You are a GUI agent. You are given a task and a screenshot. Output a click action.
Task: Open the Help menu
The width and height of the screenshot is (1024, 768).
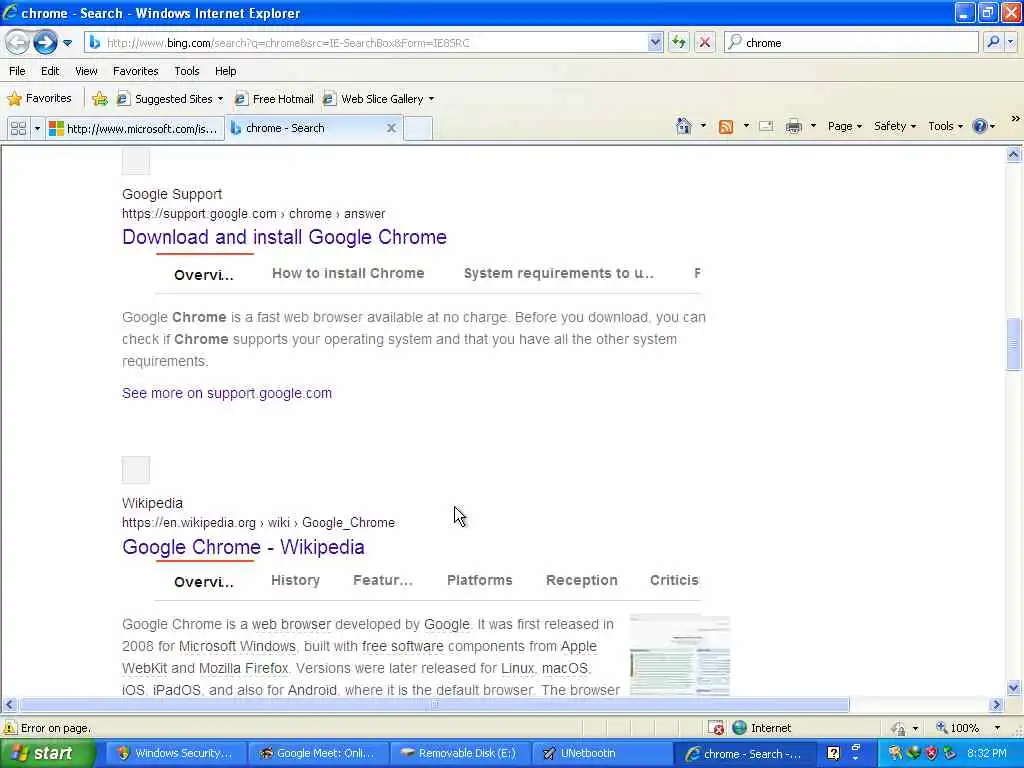[x=225, y=71]
